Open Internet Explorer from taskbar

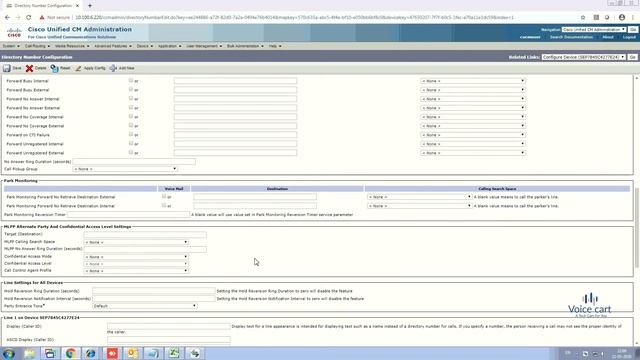91,353
